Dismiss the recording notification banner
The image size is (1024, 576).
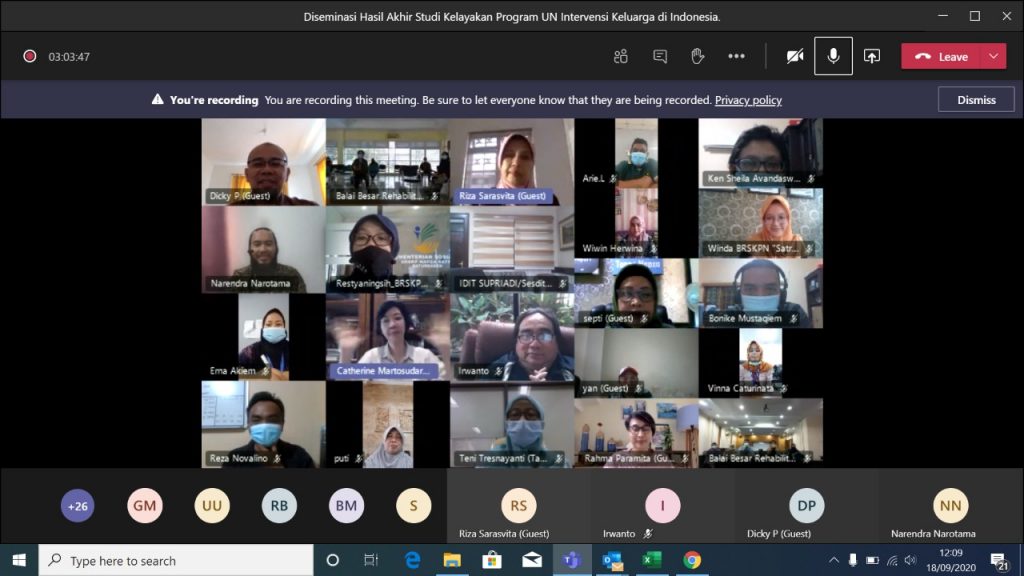[976, 100]
